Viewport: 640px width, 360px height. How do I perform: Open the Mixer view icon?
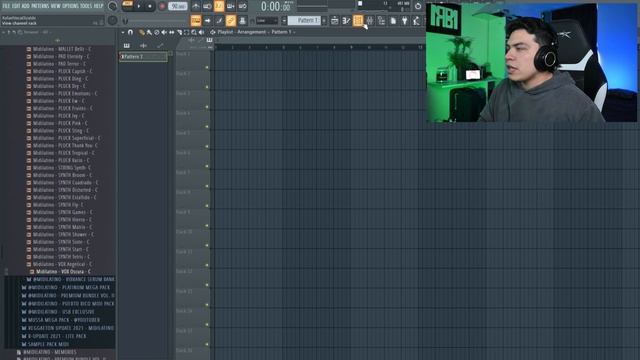369,20
